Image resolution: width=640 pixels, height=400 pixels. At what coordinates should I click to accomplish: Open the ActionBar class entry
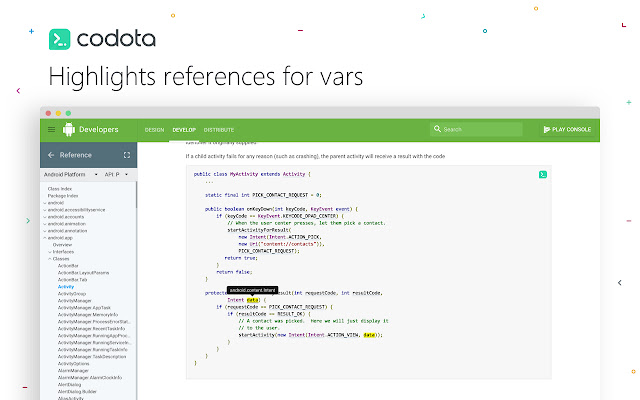tap(68, 266)
